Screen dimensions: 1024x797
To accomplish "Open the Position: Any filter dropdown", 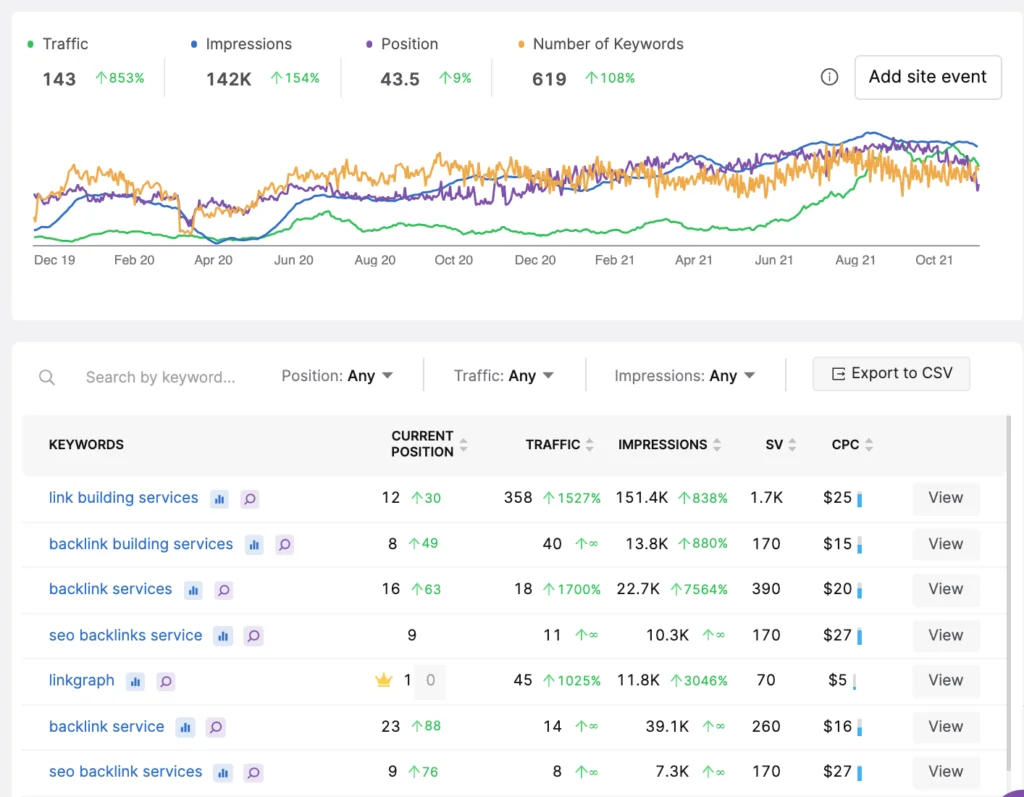I will 337,376.
